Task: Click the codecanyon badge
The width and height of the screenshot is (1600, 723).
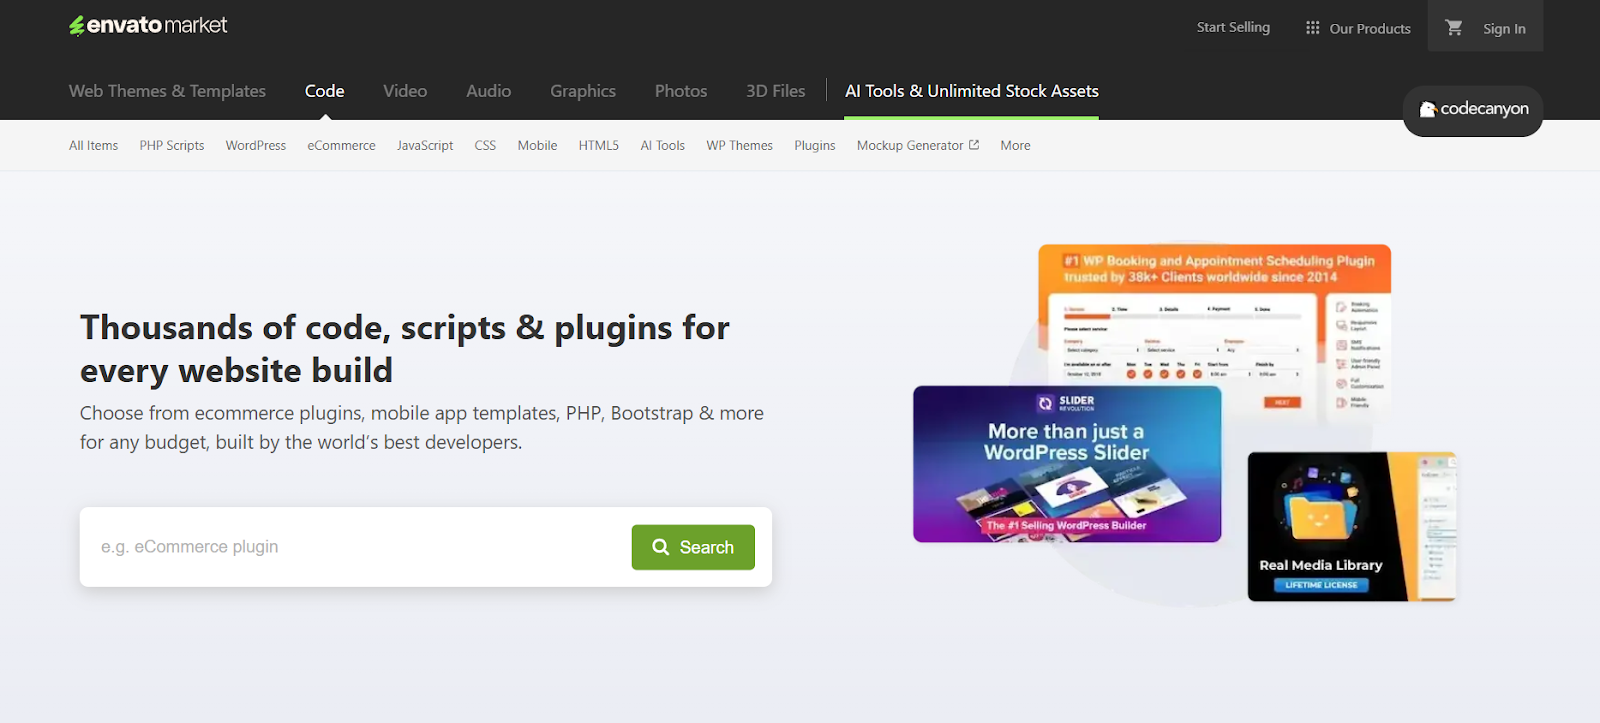Action: [x=1473, y=109]
